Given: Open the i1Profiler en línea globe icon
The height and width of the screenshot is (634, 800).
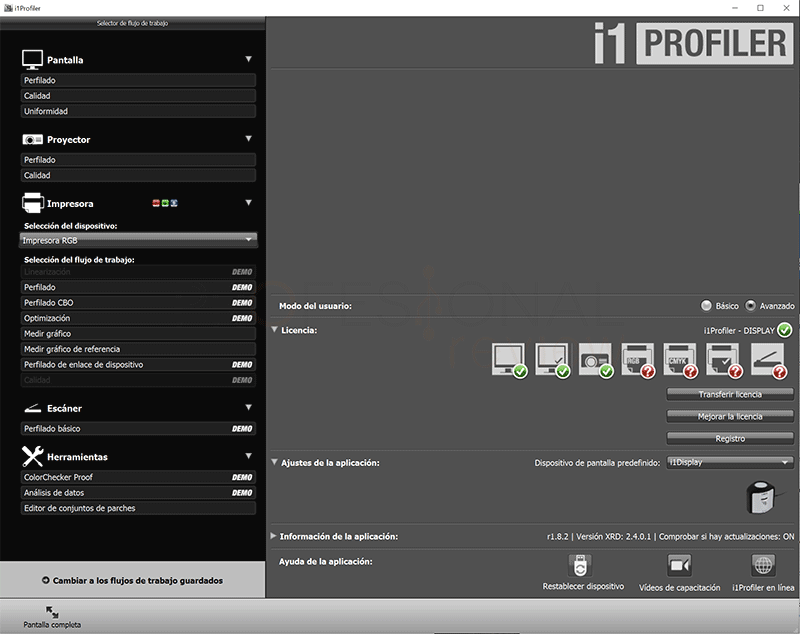Looking at the screenshot, I should (763, 565).
